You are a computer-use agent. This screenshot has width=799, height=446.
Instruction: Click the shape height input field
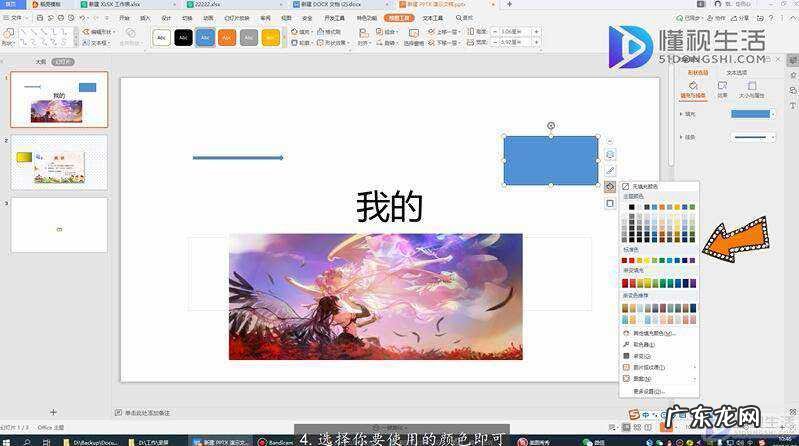[515, 32]
